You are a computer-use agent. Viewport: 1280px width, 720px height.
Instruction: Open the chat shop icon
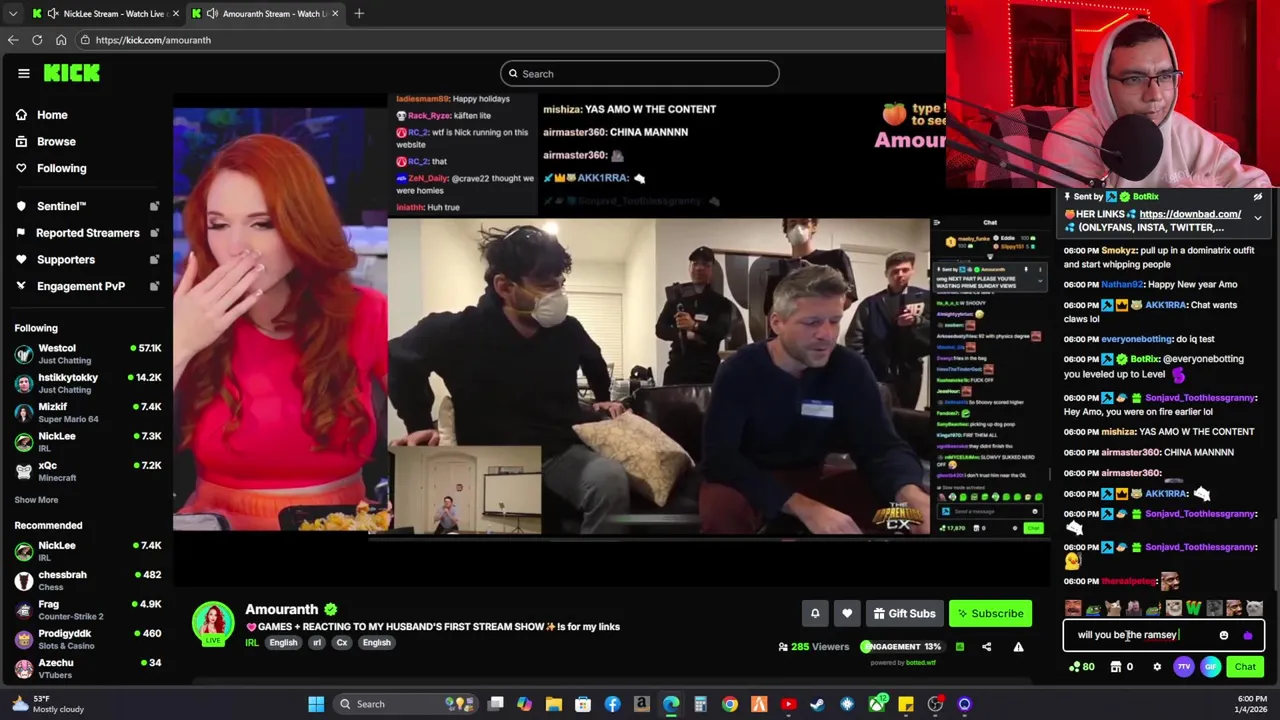pyautogui.click(x=1116, y=667)
